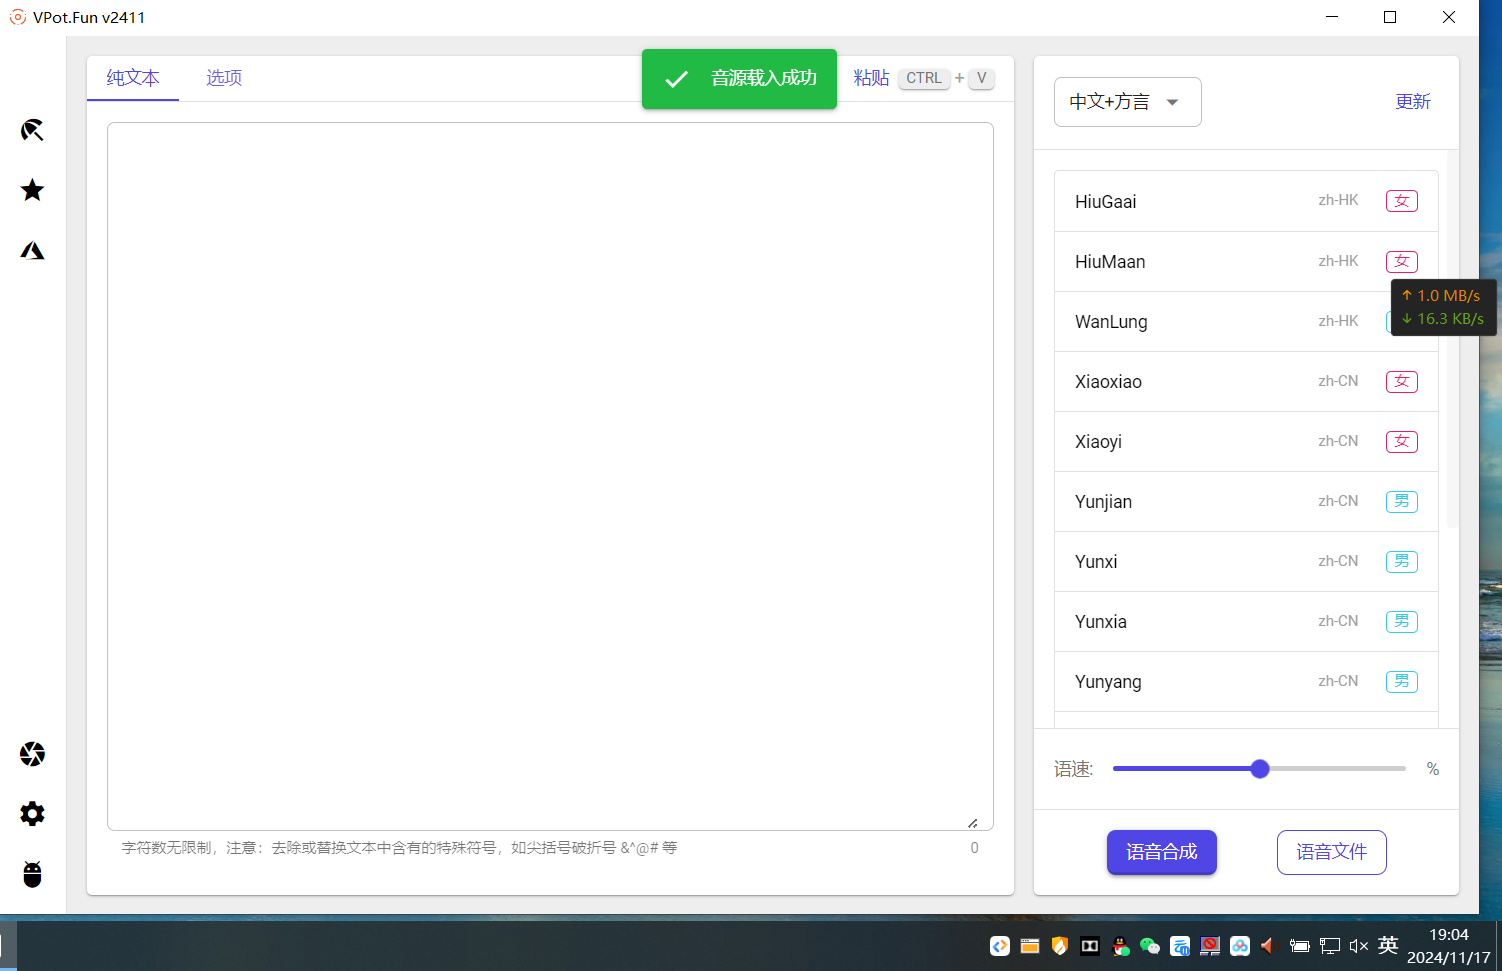Click the 语音文件 button
This screenshot has width=1502, height=971.
coord(1331,852)
